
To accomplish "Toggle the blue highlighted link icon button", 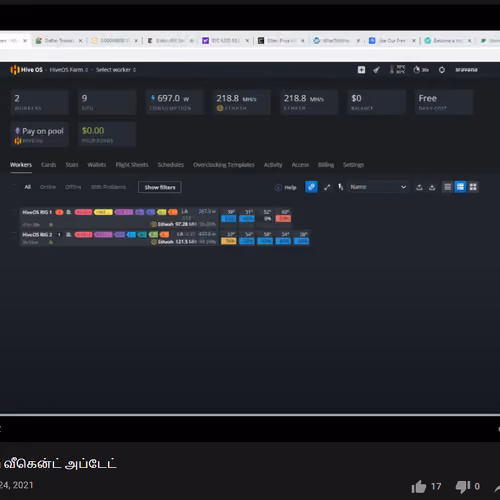I will 311,187.
